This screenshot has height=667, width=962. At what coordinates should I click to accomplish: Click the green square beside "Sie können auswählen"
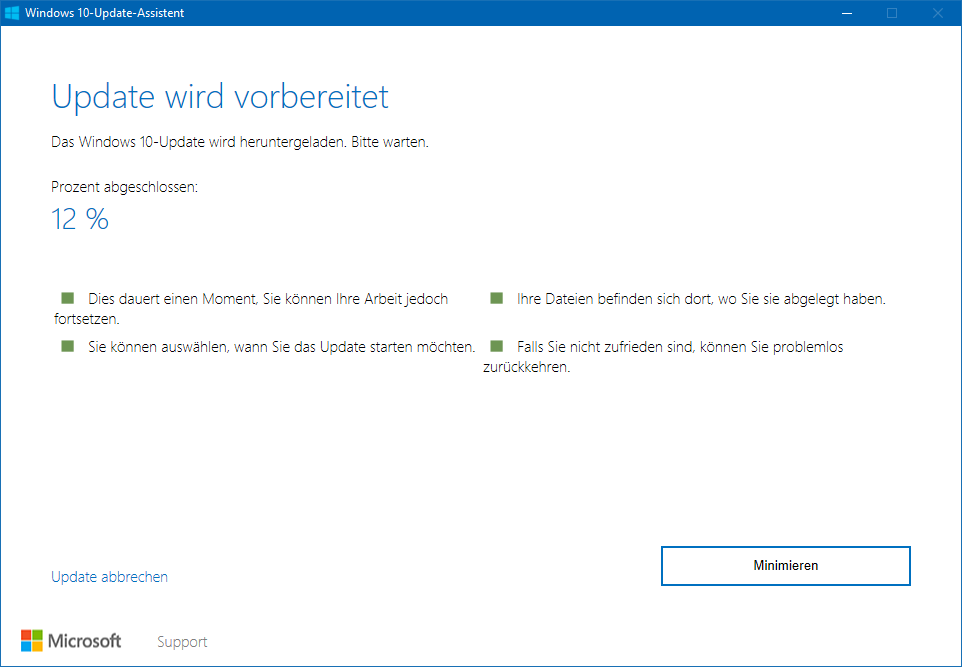[x=68, y=346]
